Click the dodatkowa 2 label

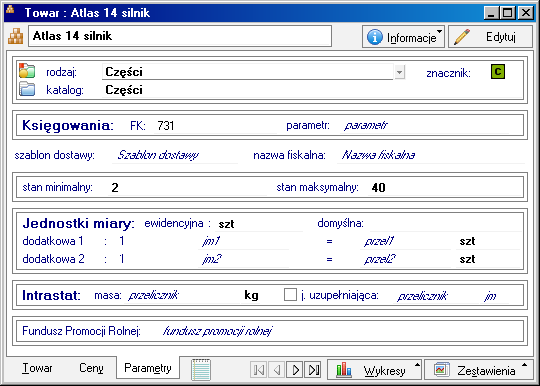point(53,259)
